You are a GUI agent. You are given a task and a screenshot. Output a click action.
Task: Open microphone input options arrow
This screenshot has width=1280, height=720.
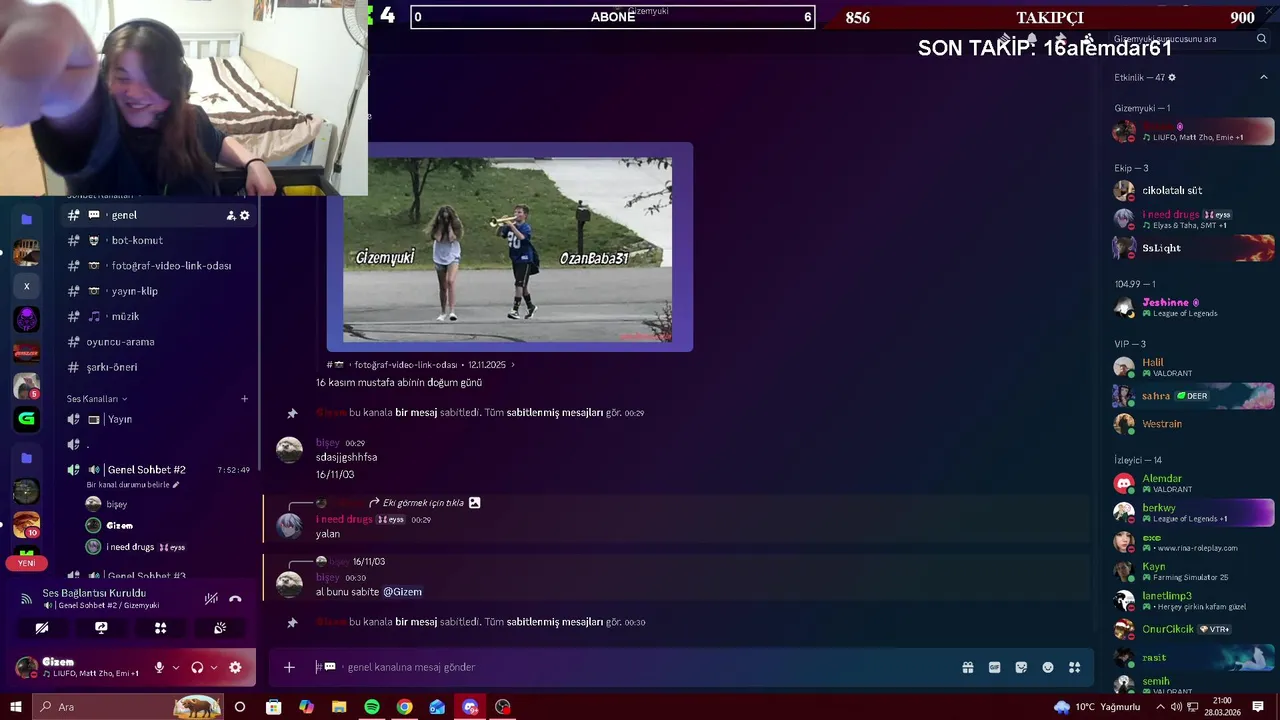(x=176, y=667)
